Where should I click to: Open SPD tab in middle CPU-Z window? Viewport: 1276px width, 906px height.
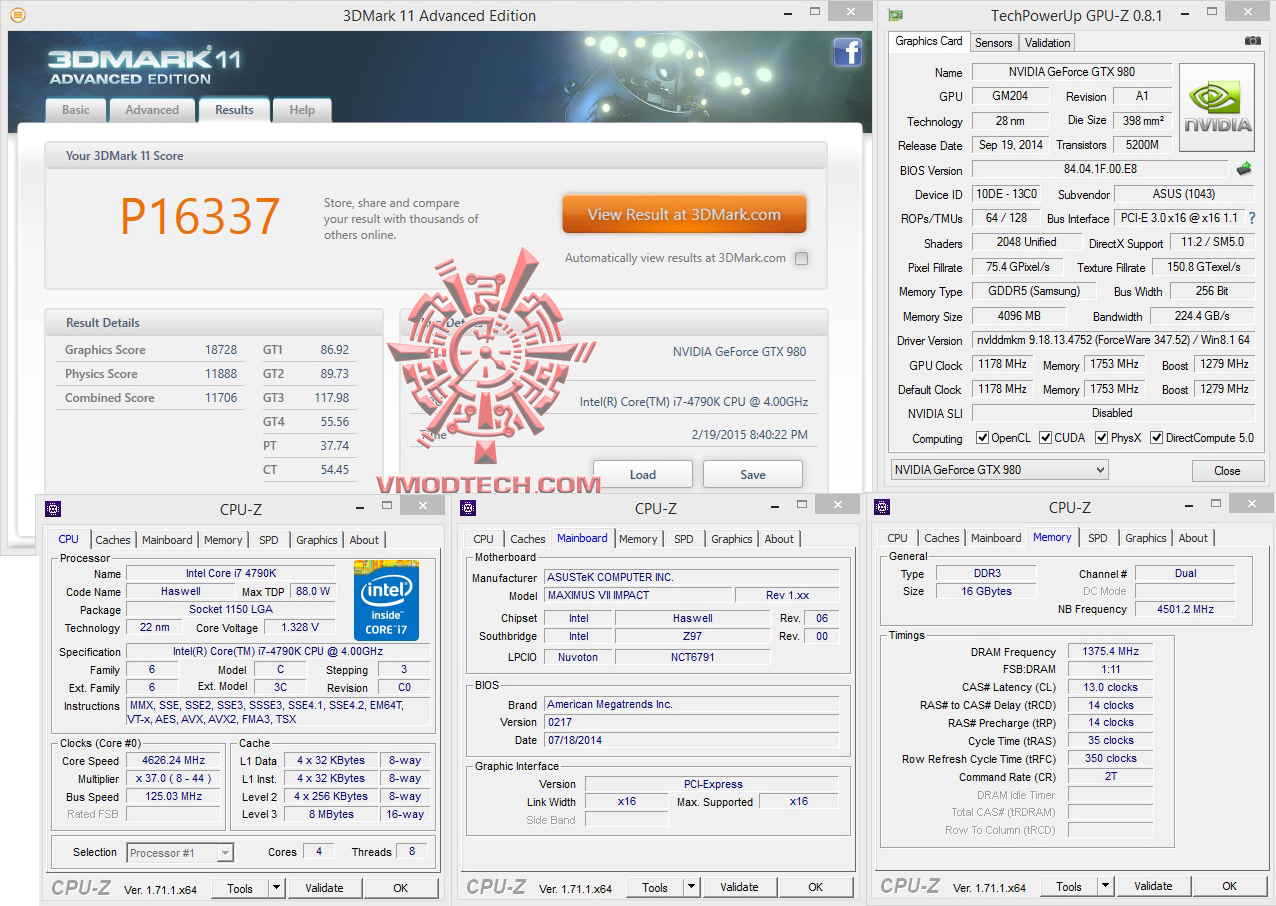tap(684, 539)
